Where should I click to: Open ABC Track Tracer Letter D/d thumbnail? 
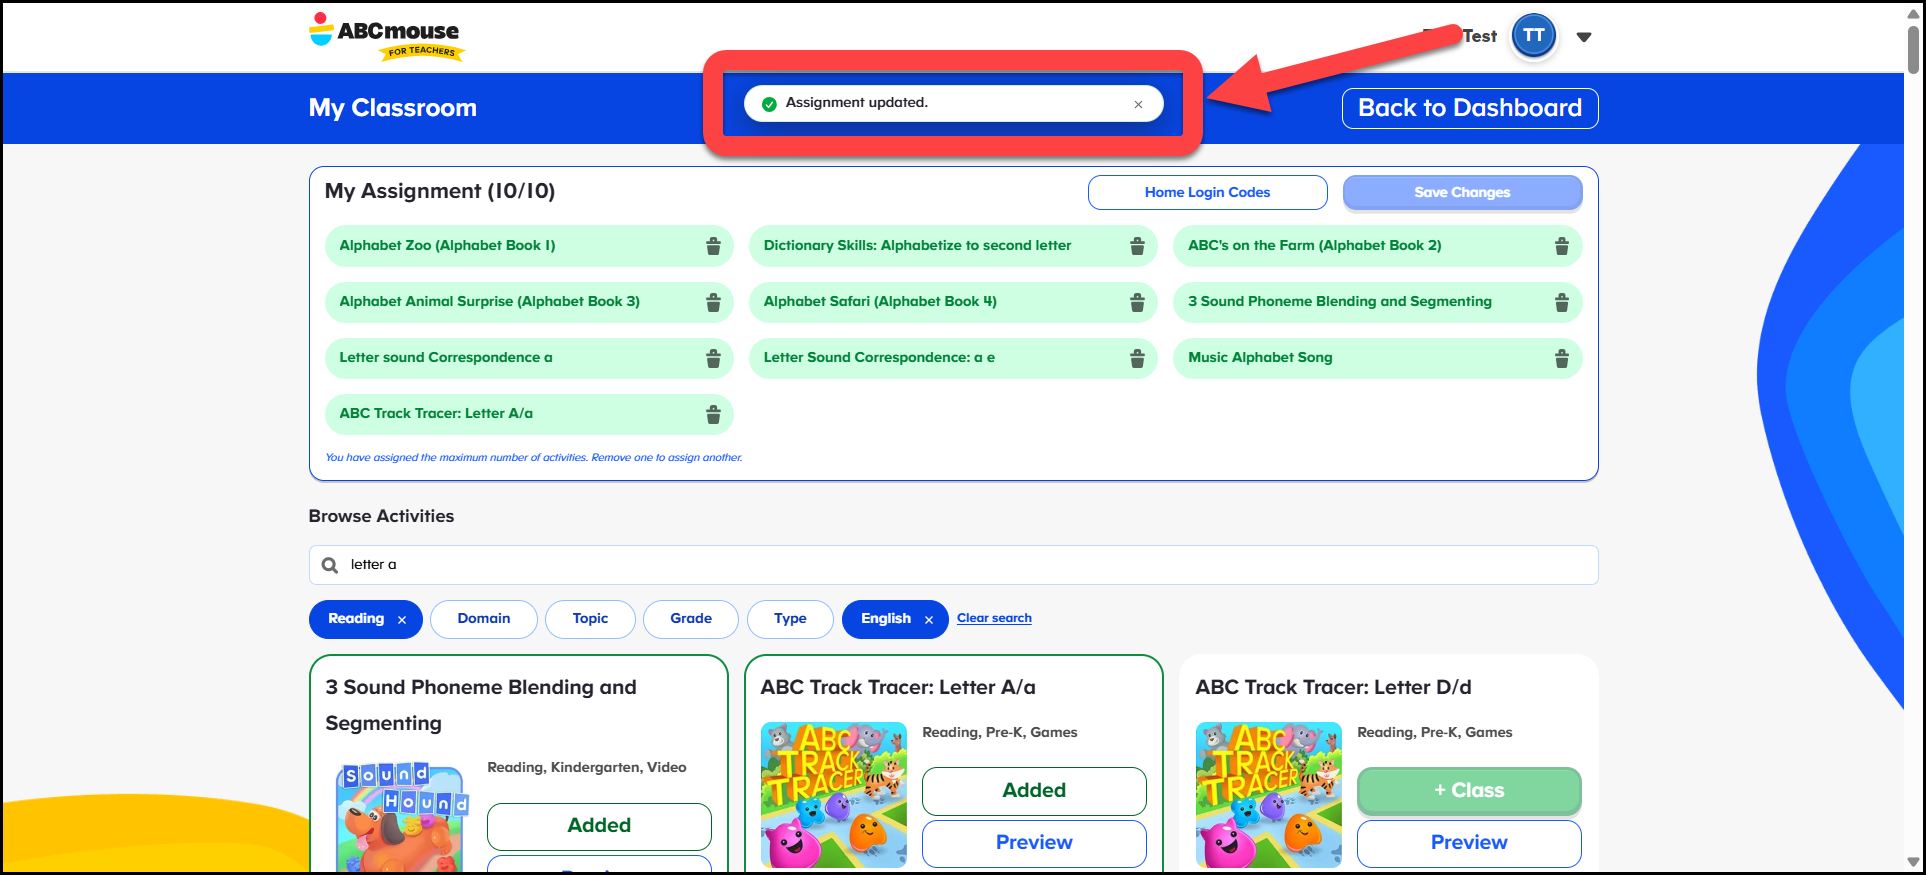pos(1269,795)
